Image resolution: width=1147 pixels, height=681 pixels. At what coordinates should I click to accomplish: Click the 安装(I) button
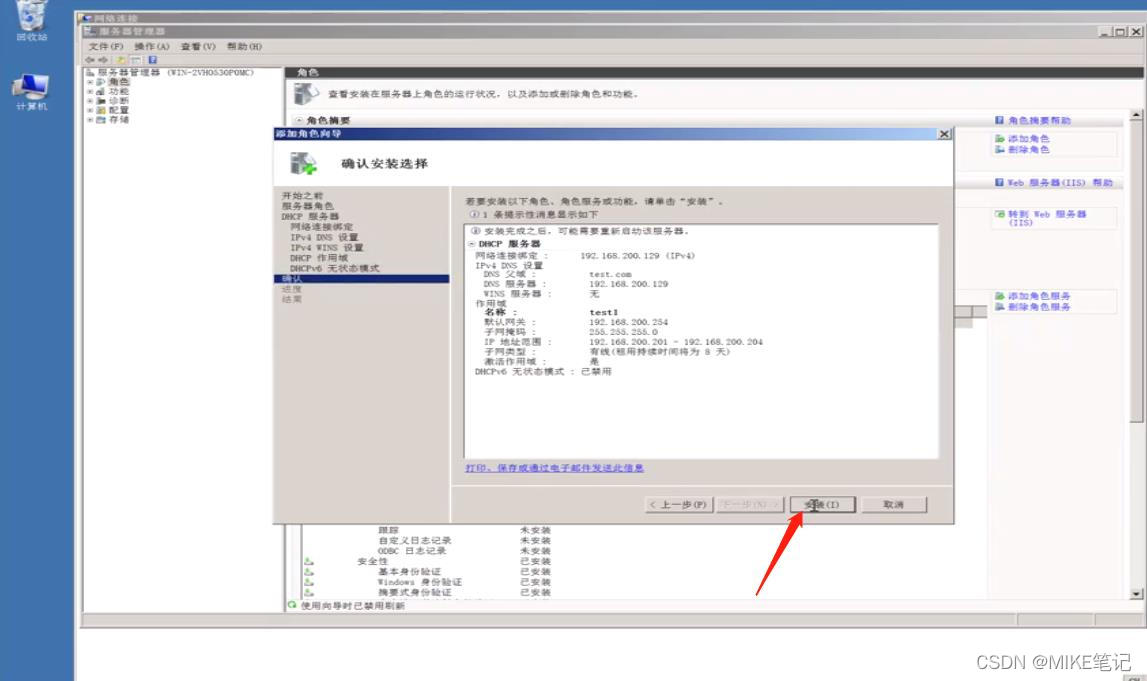coord(822,505)
